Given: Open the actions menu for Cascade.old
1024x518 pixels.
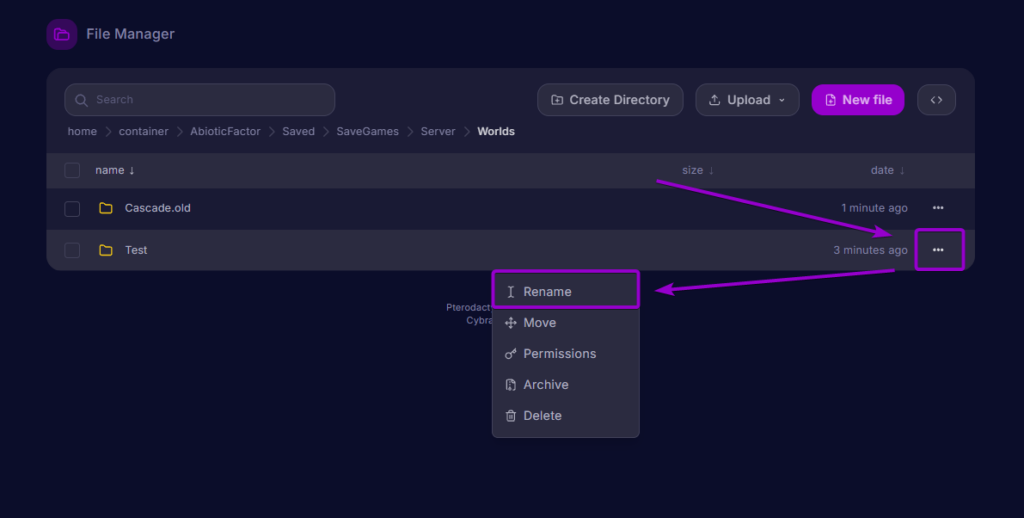Looking at the screenshot, I should click(938, 208).
